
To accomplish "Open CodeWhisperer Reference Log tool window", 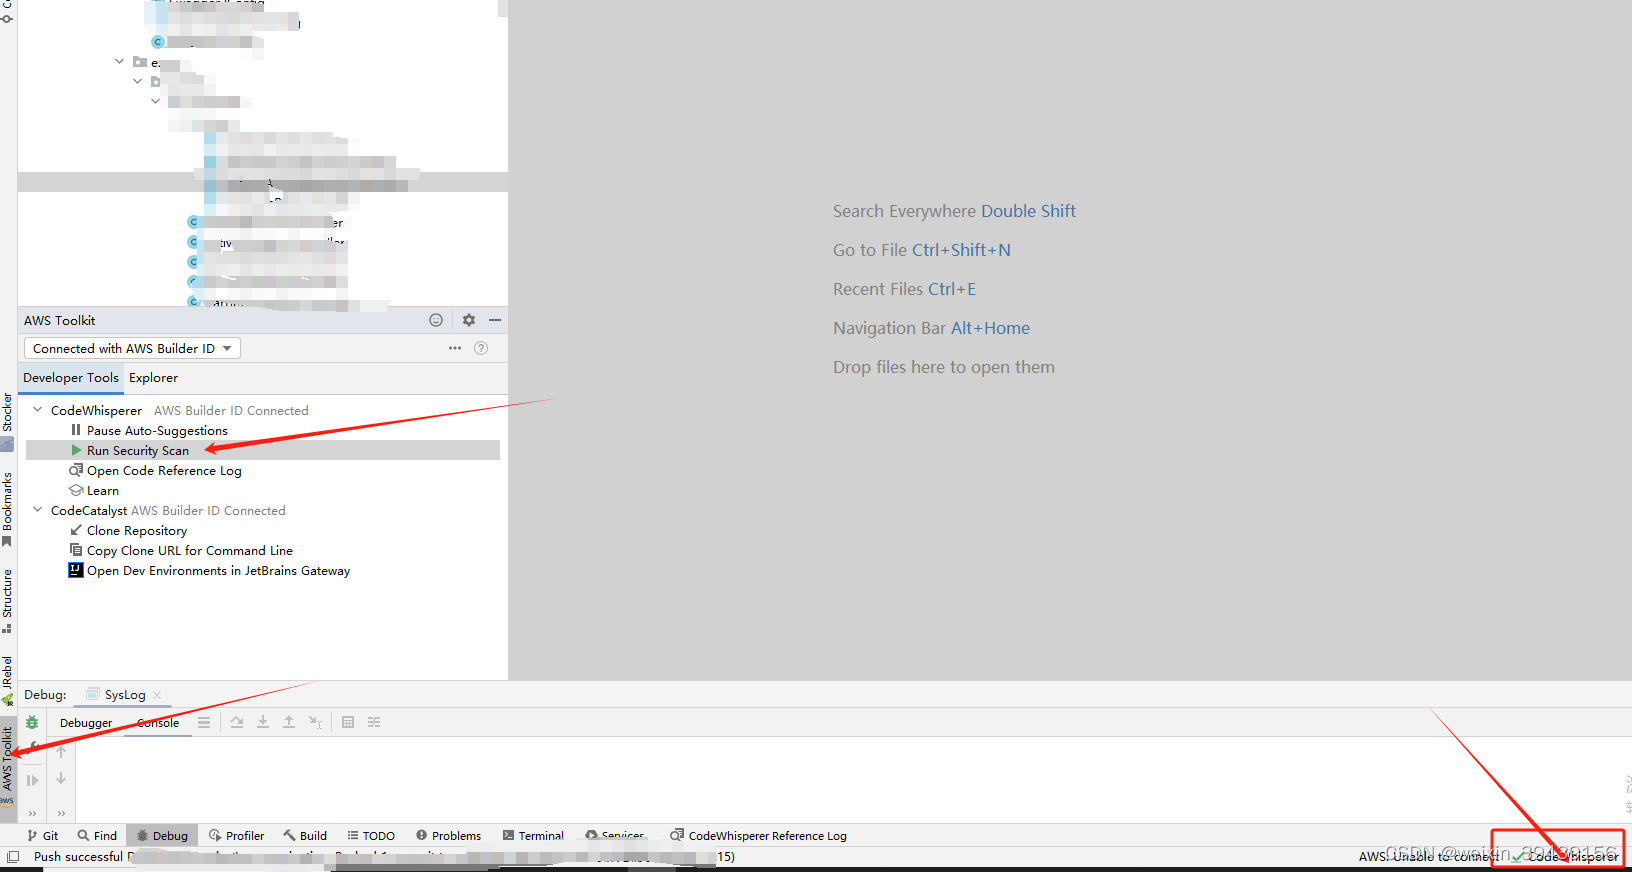I will click(x=759, y=836).
